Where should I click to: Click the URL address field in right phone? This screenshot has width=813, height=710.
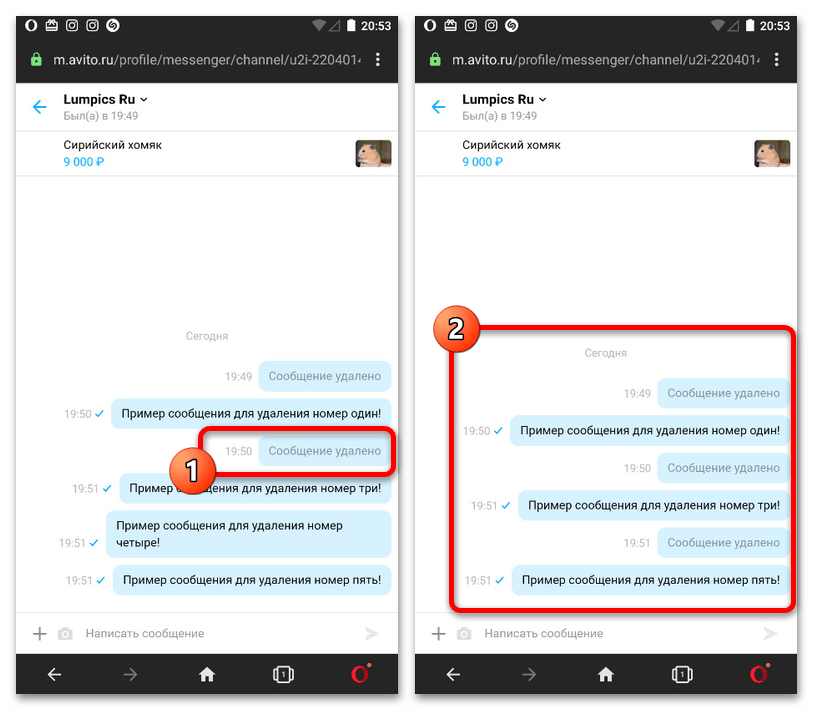606,60
